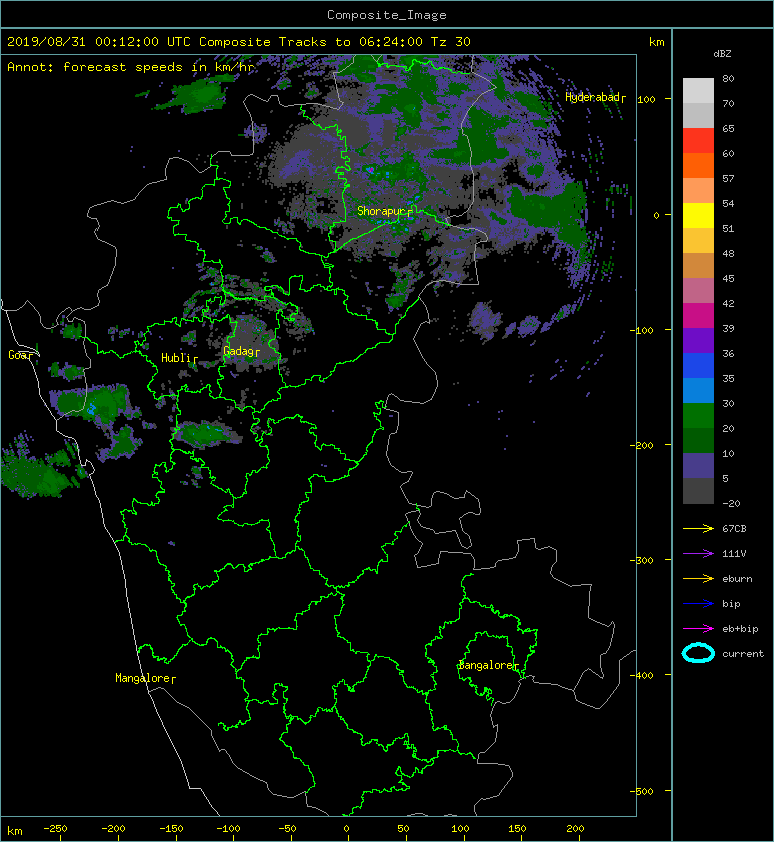Viewport: 774px width, 842px height.
Task: Pick the red 65 dBZ swatch
Action: click(x=698, y=141)
